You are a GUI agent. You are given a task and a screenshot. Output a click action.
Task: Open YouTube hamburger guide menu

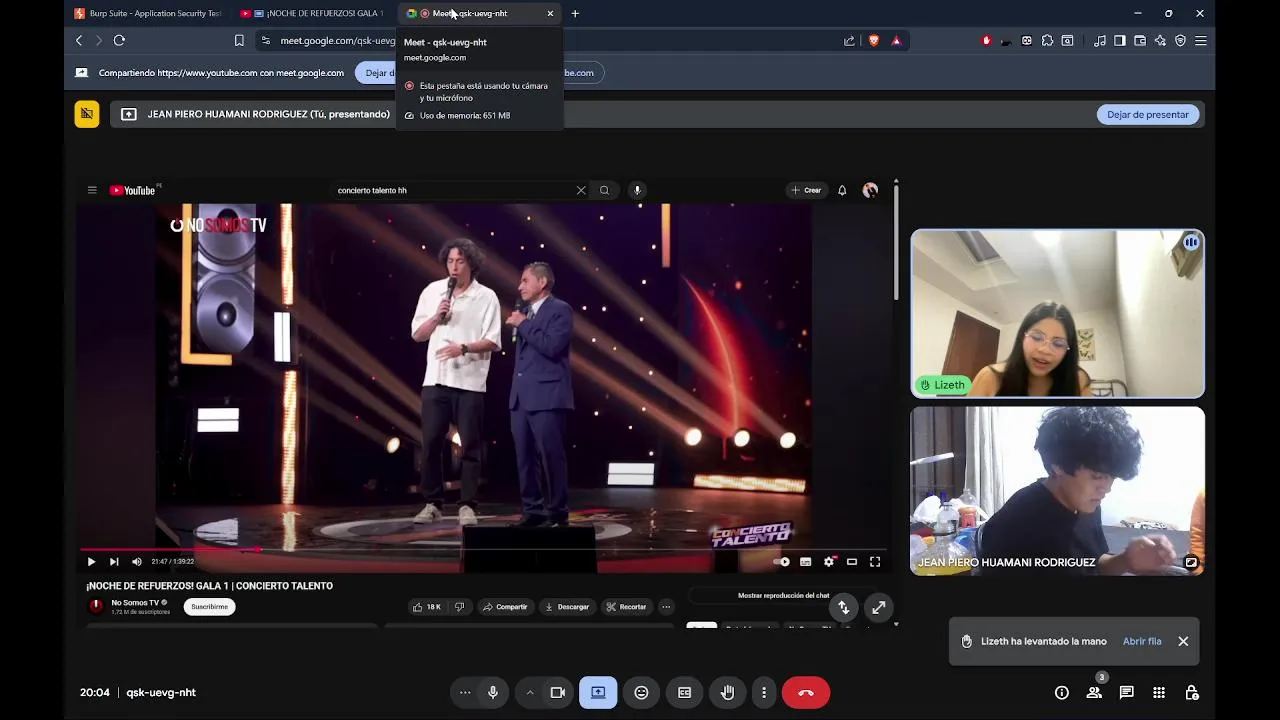[92, 190]
